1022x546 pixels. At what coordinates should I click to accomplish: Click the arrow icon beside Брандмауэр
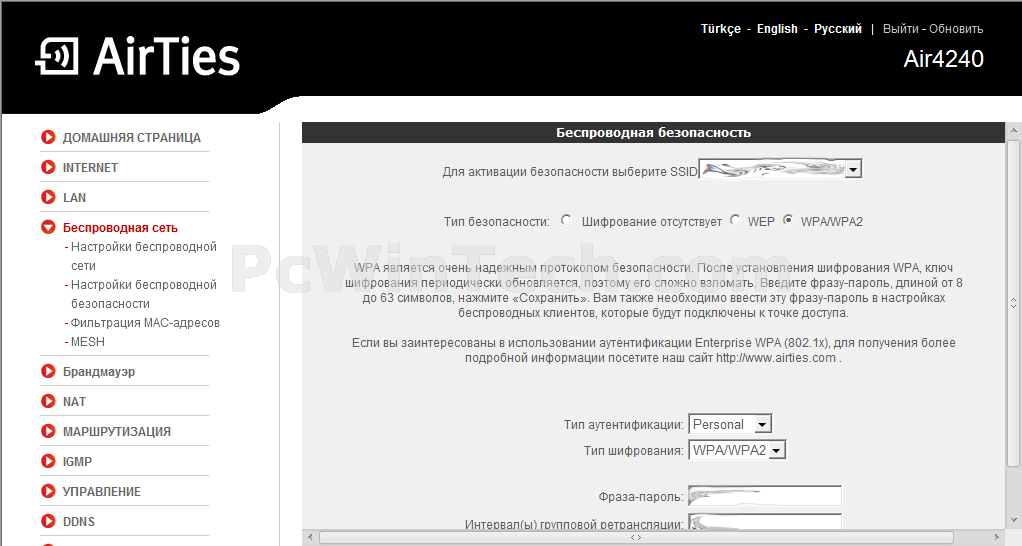(48, 371)
